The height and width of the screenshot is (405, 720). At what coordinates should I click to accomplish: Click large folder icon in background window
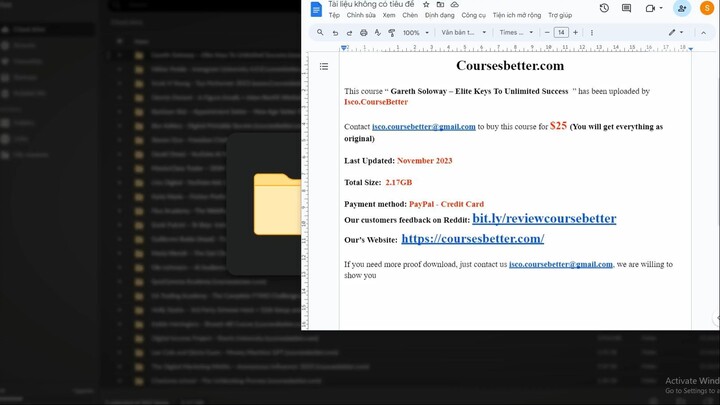277,204
